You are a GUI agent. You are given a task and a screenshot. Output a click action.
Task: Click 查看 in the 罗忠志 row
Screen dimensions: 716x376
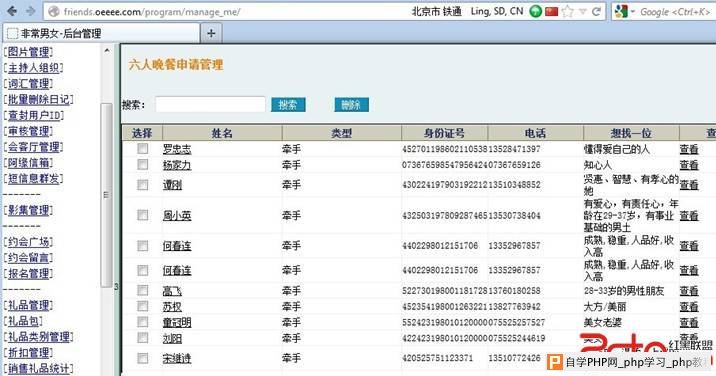689,149
